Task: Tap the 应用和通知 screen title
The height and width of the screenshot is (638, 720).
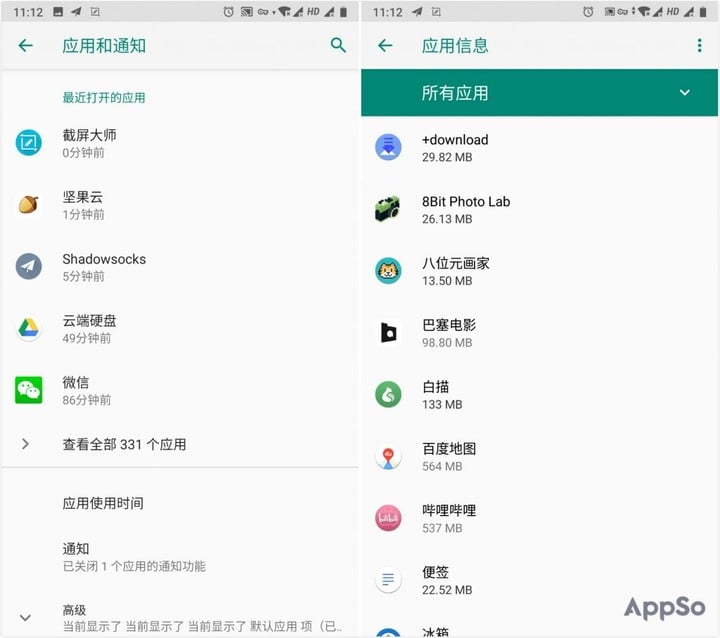Action: [x=104, y=46]
